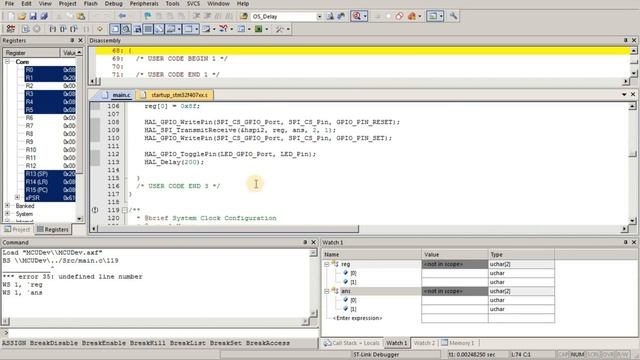The image size is (640, 360).
Task: Click the Step Out icon
Action: click(74, 29)
